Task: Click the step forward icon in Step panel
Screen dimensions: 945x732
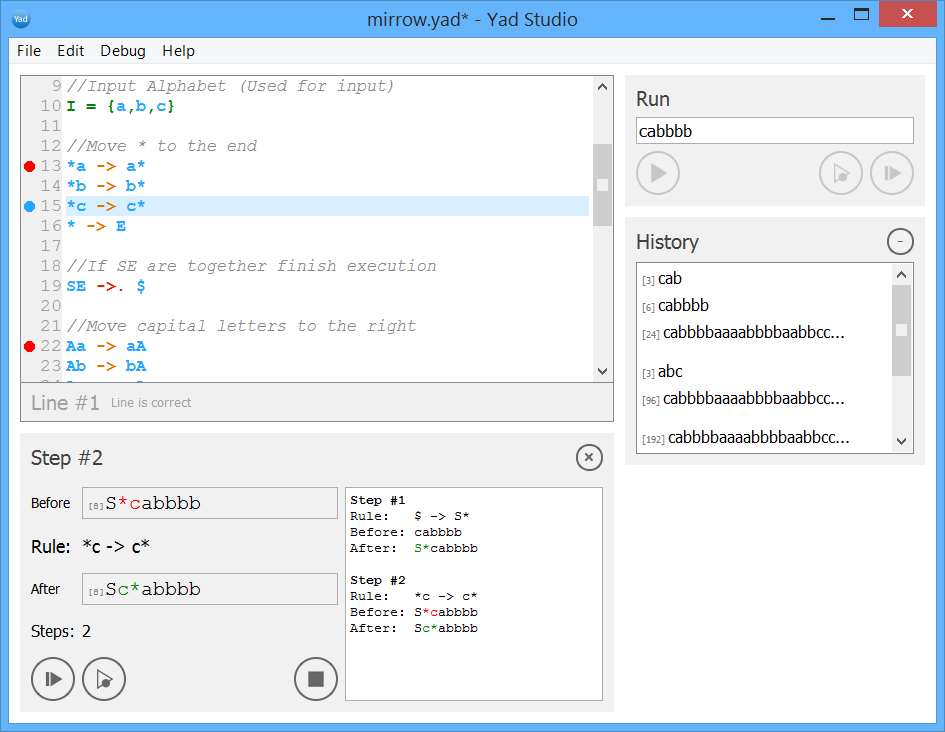Action: click(x=52, y=679)
